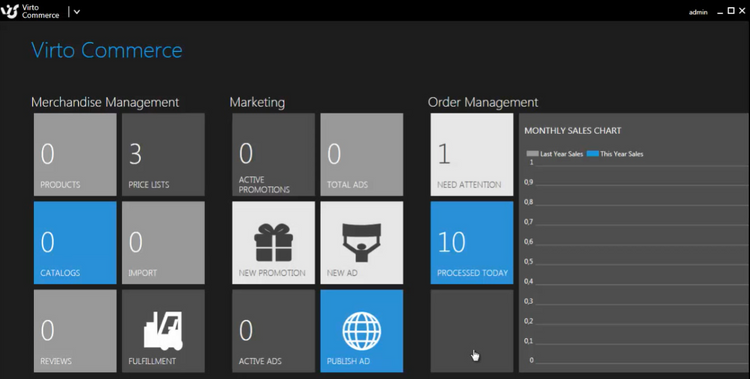Click the 0,1 axis label on chart

pos(528,341)
